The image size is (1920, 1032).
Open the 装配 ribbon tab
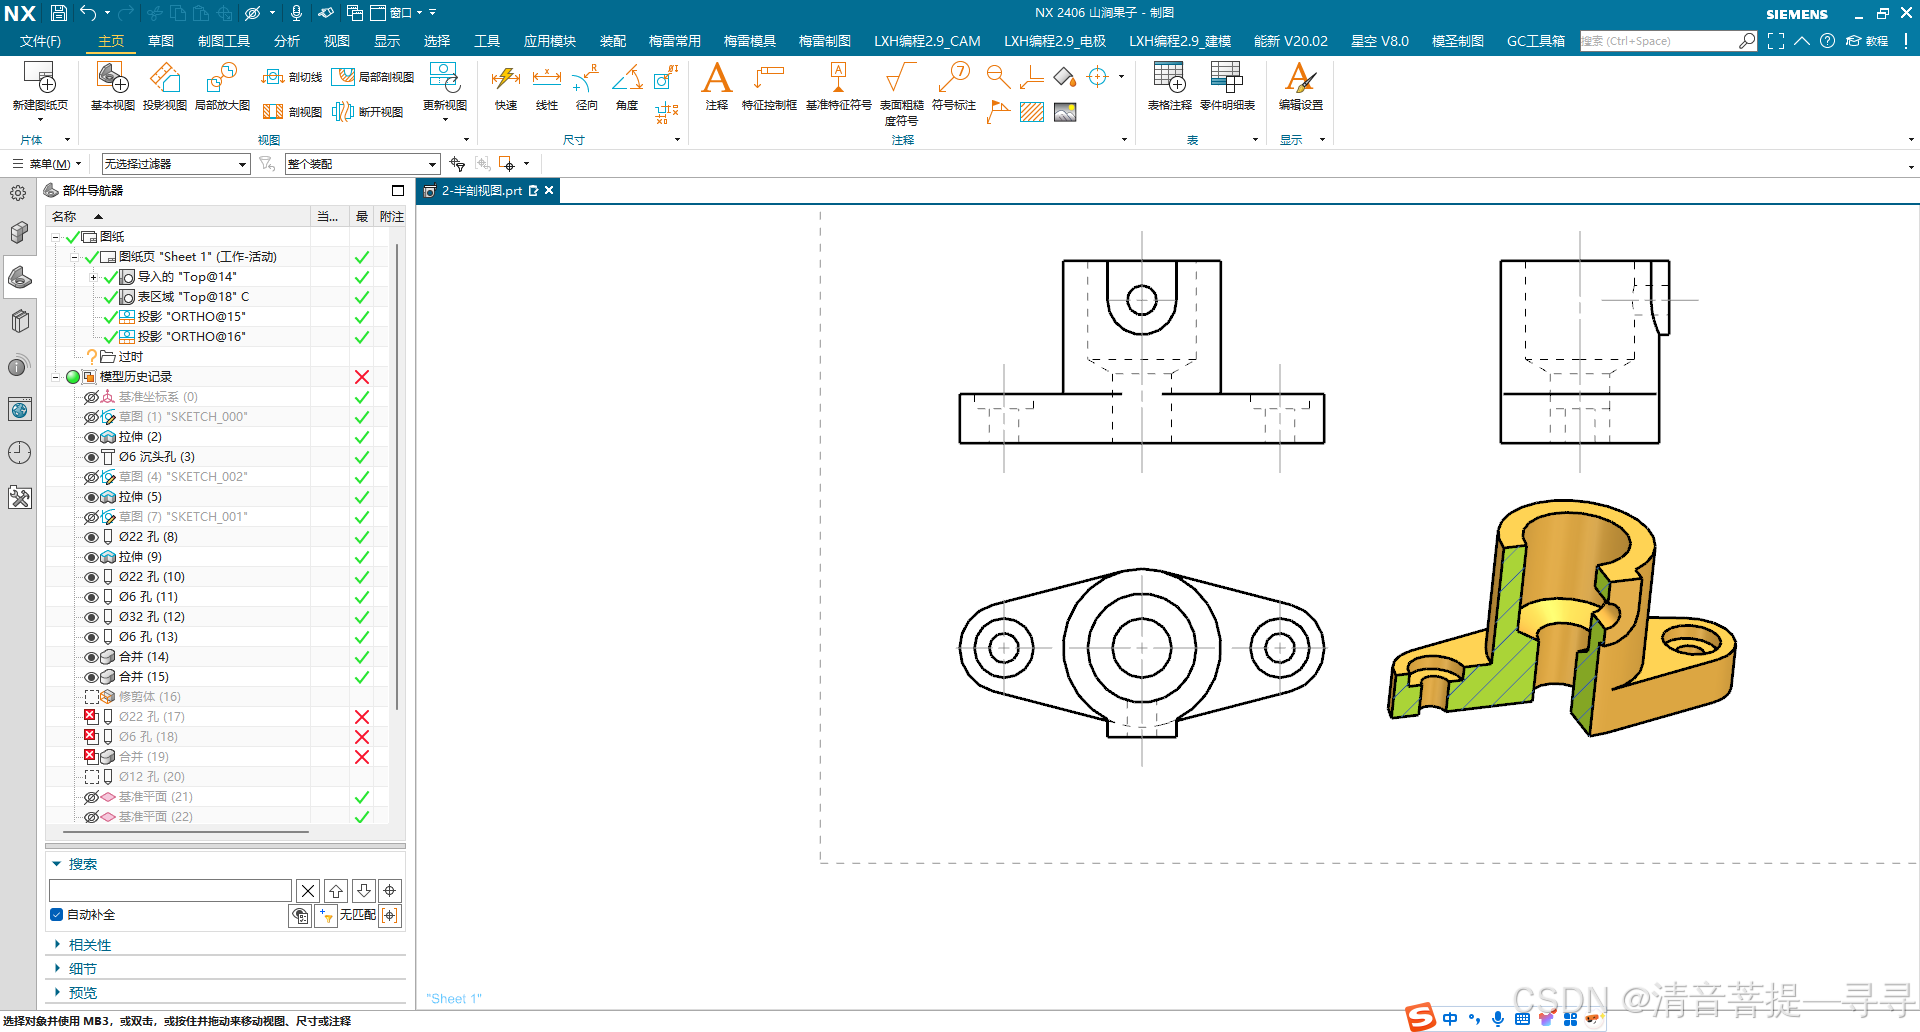point(612,41)
